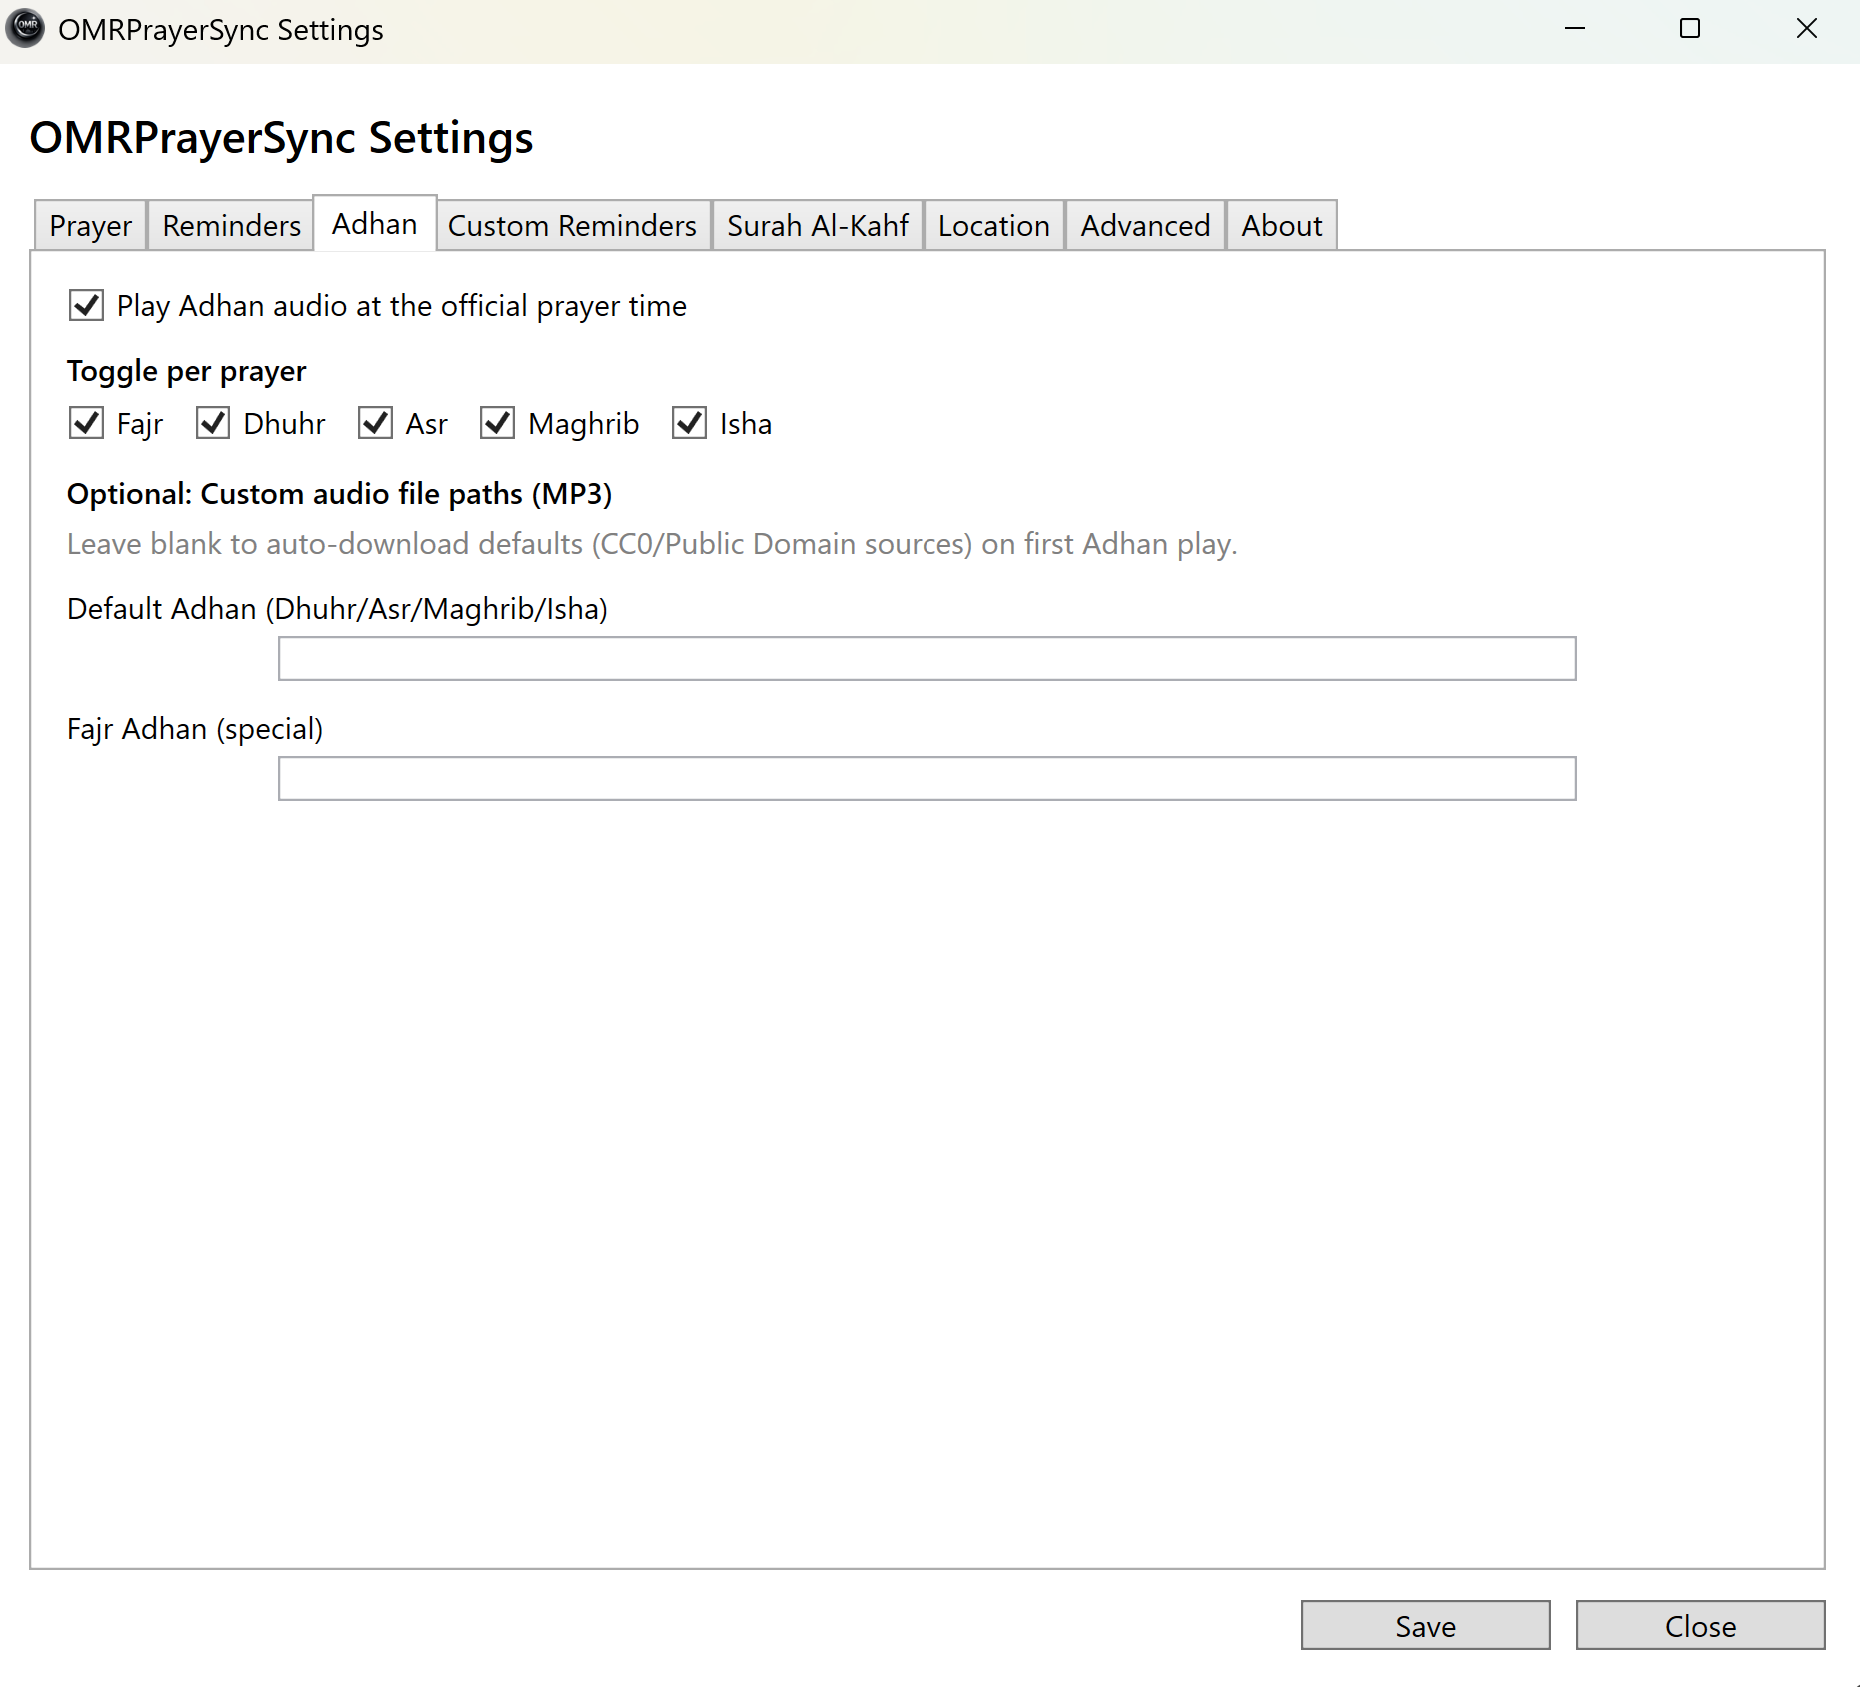Toggle the Fajr adhan checkbox

coord(86,423)
